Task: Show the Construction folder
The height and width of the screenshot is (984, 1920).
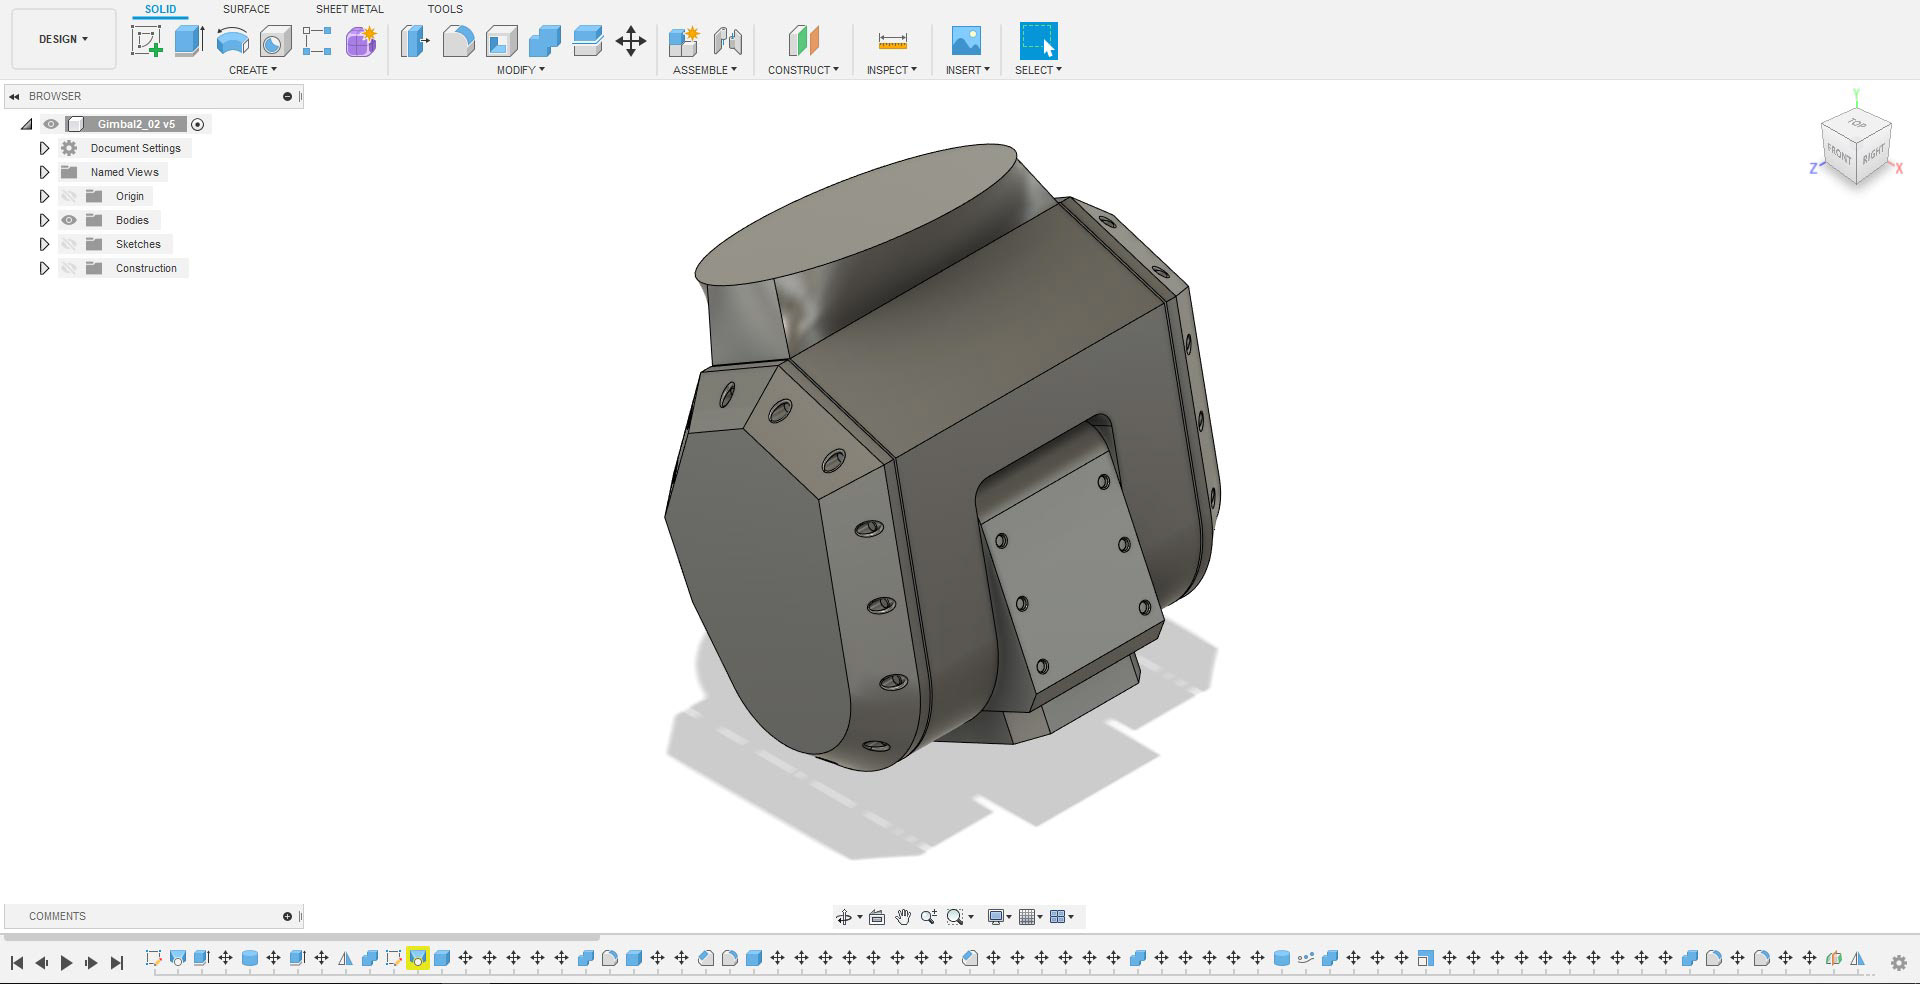Action: pyautogui.click(x=69, y=268)
